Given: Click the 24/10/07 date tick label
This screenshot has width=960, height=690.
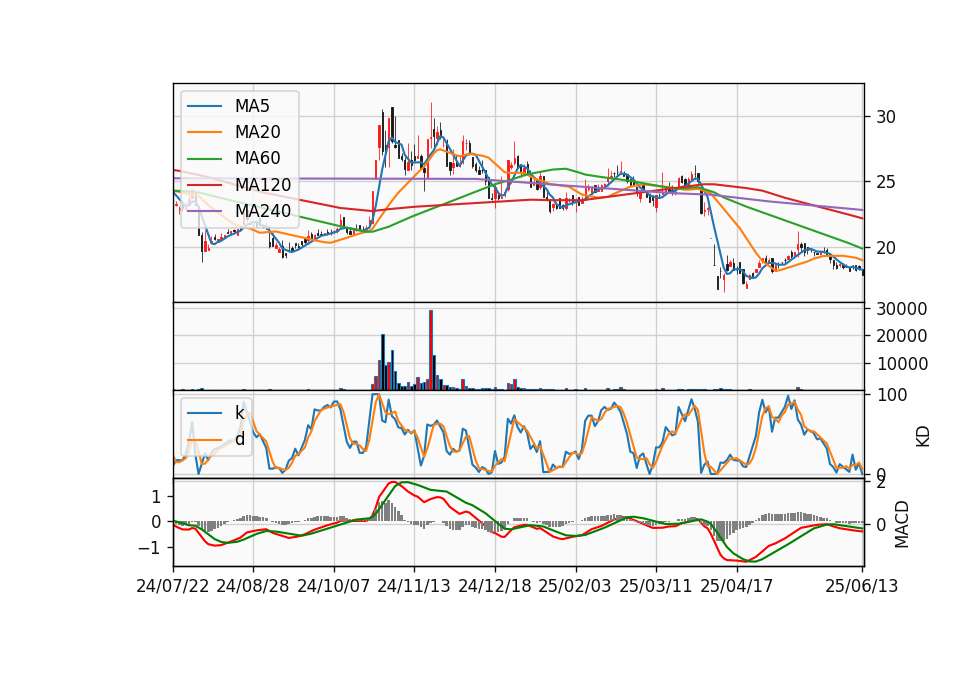Looking at the screenshot, I should tap(334, 586).
